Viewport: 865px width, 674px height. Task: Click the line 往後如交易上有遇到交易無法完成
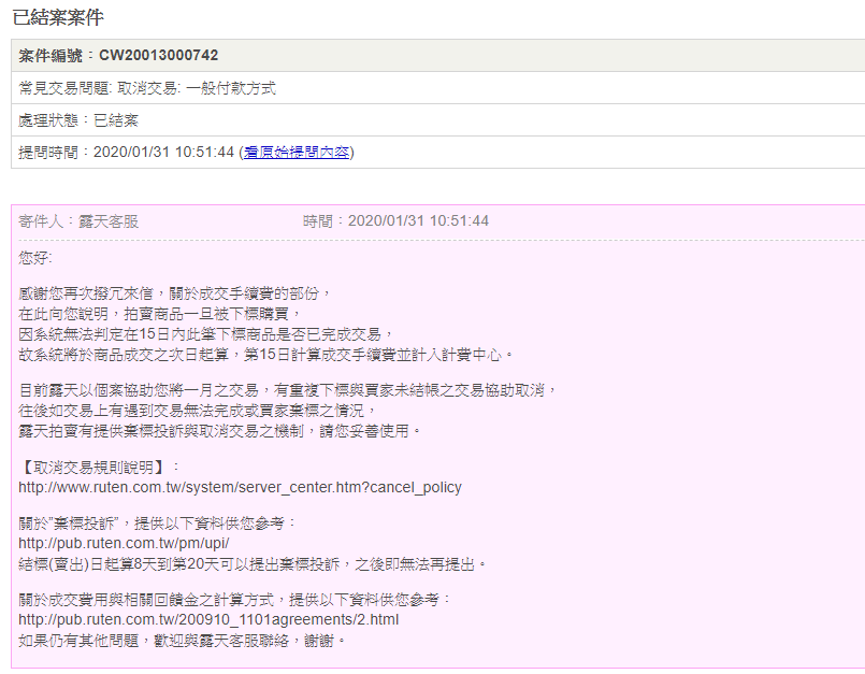(x=197, y=411)
